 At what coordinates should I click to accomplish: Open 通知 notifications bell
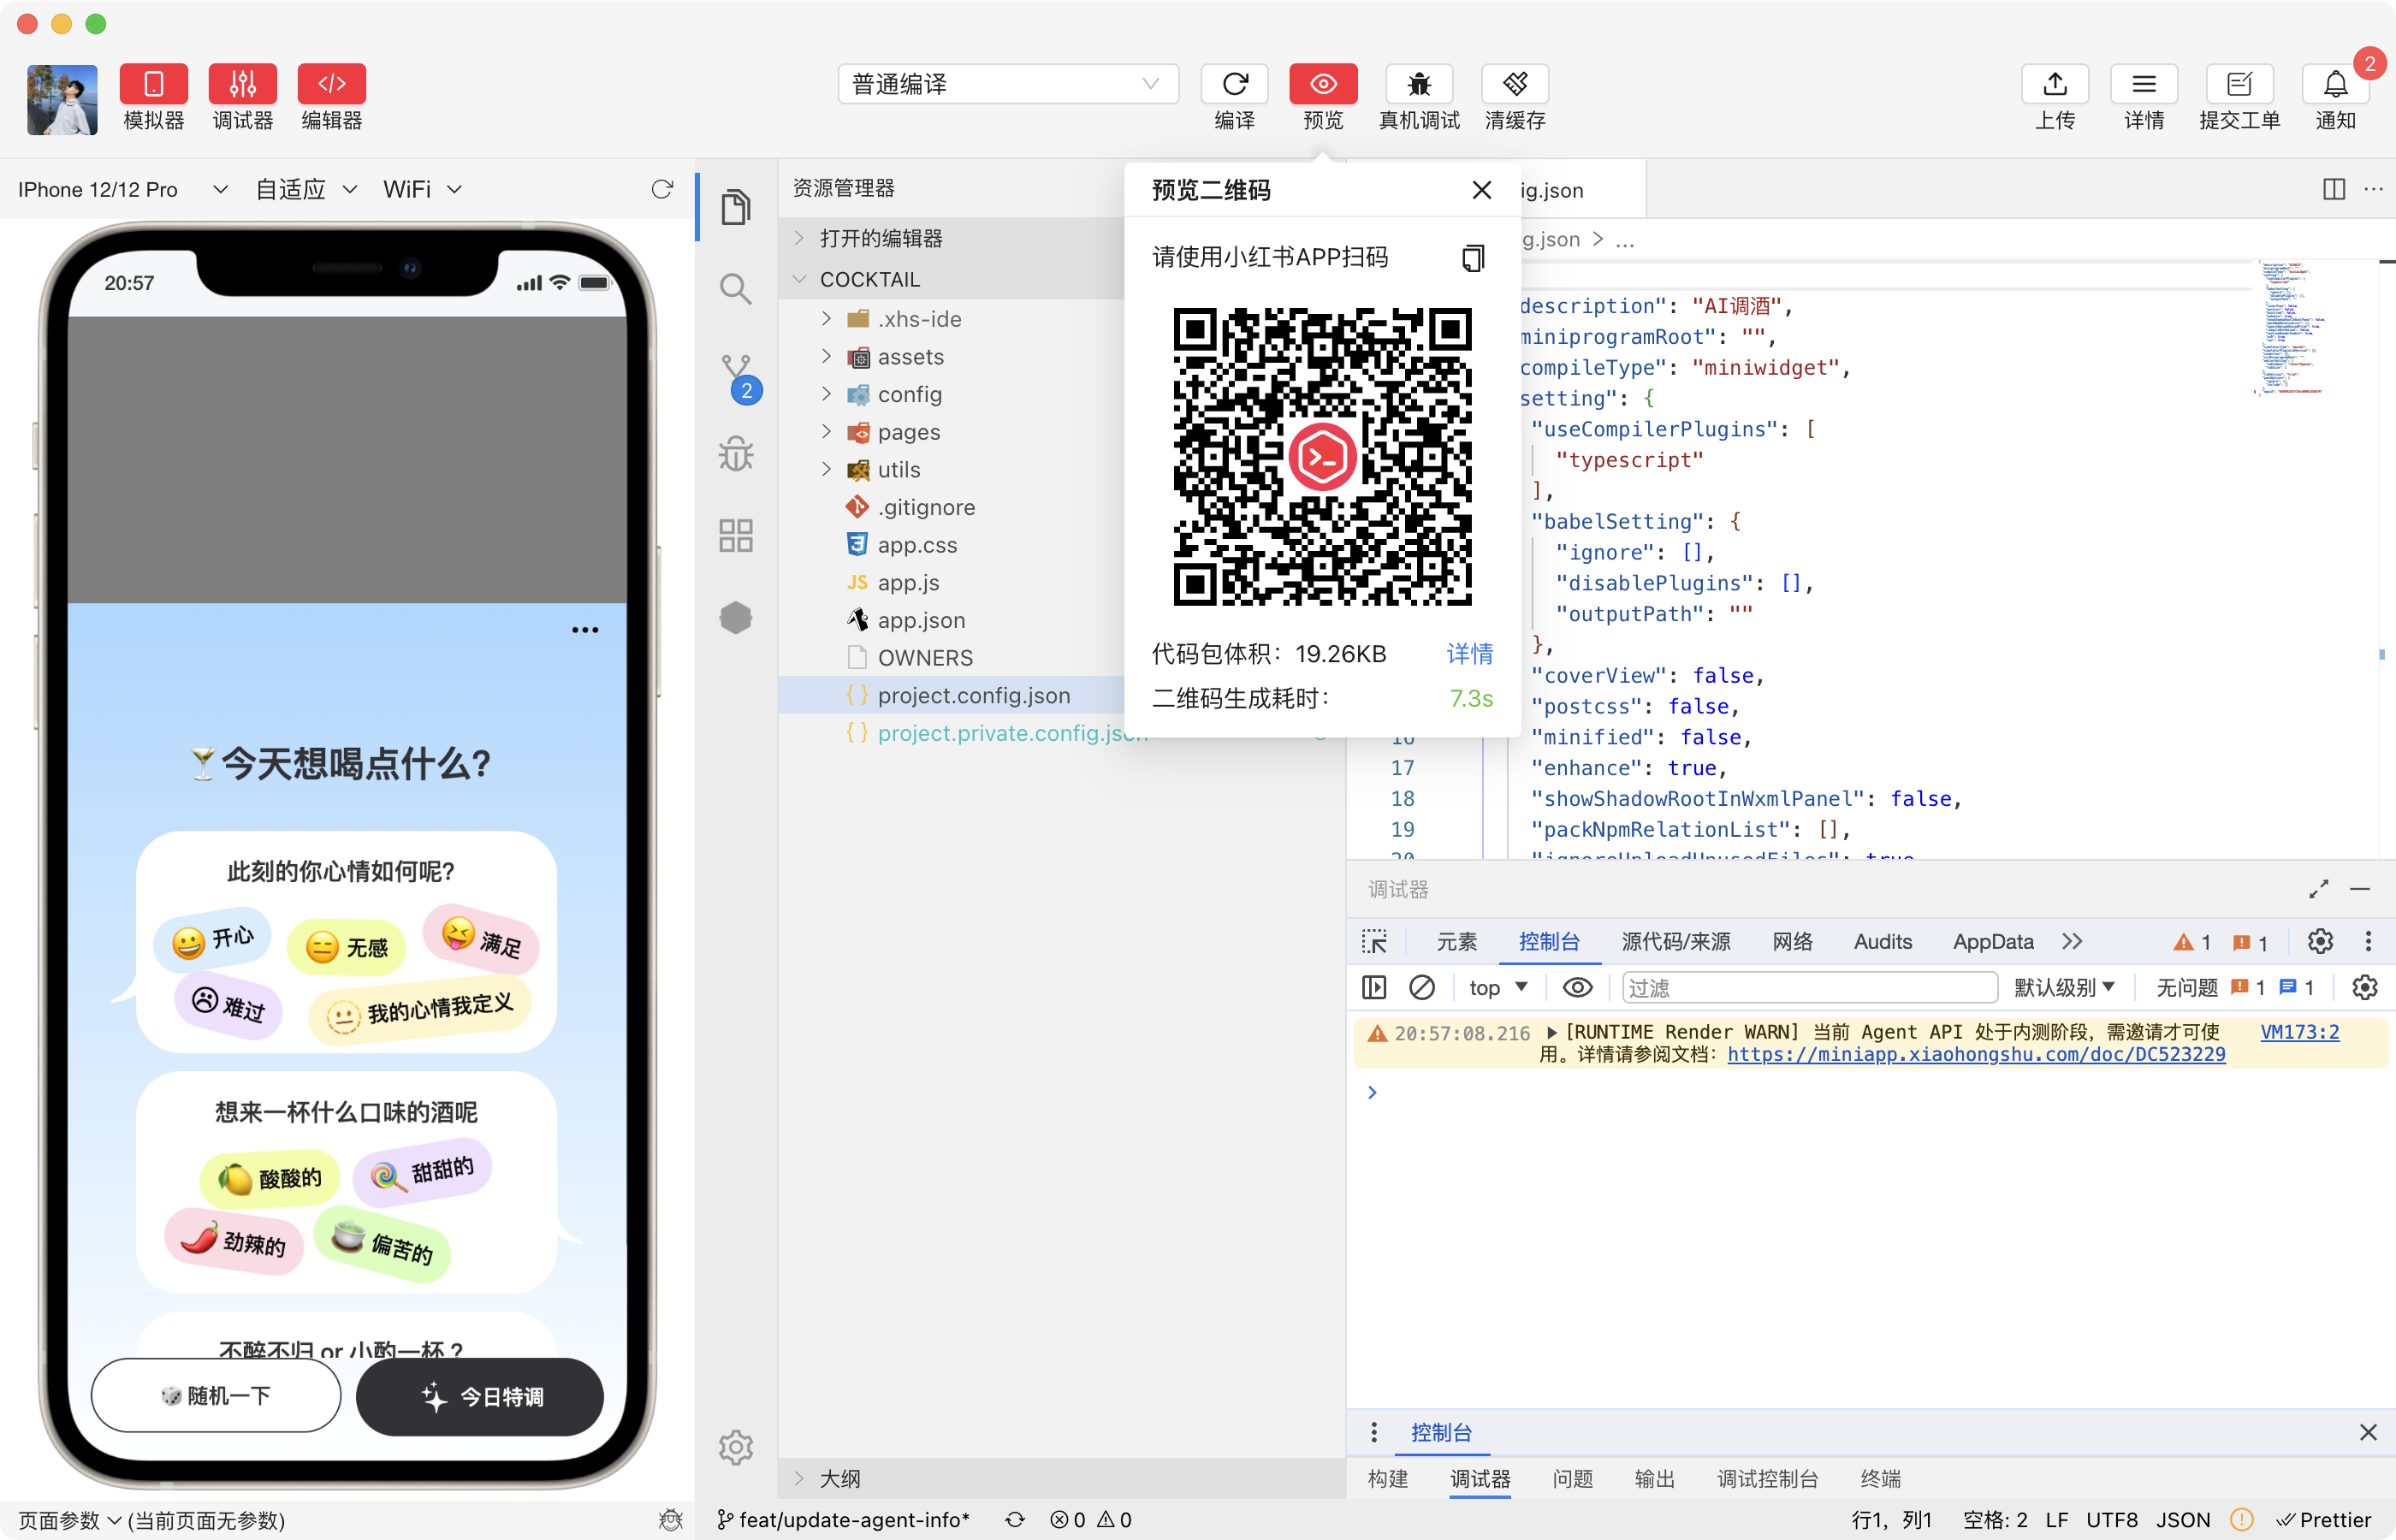(x=2335, y=84)
